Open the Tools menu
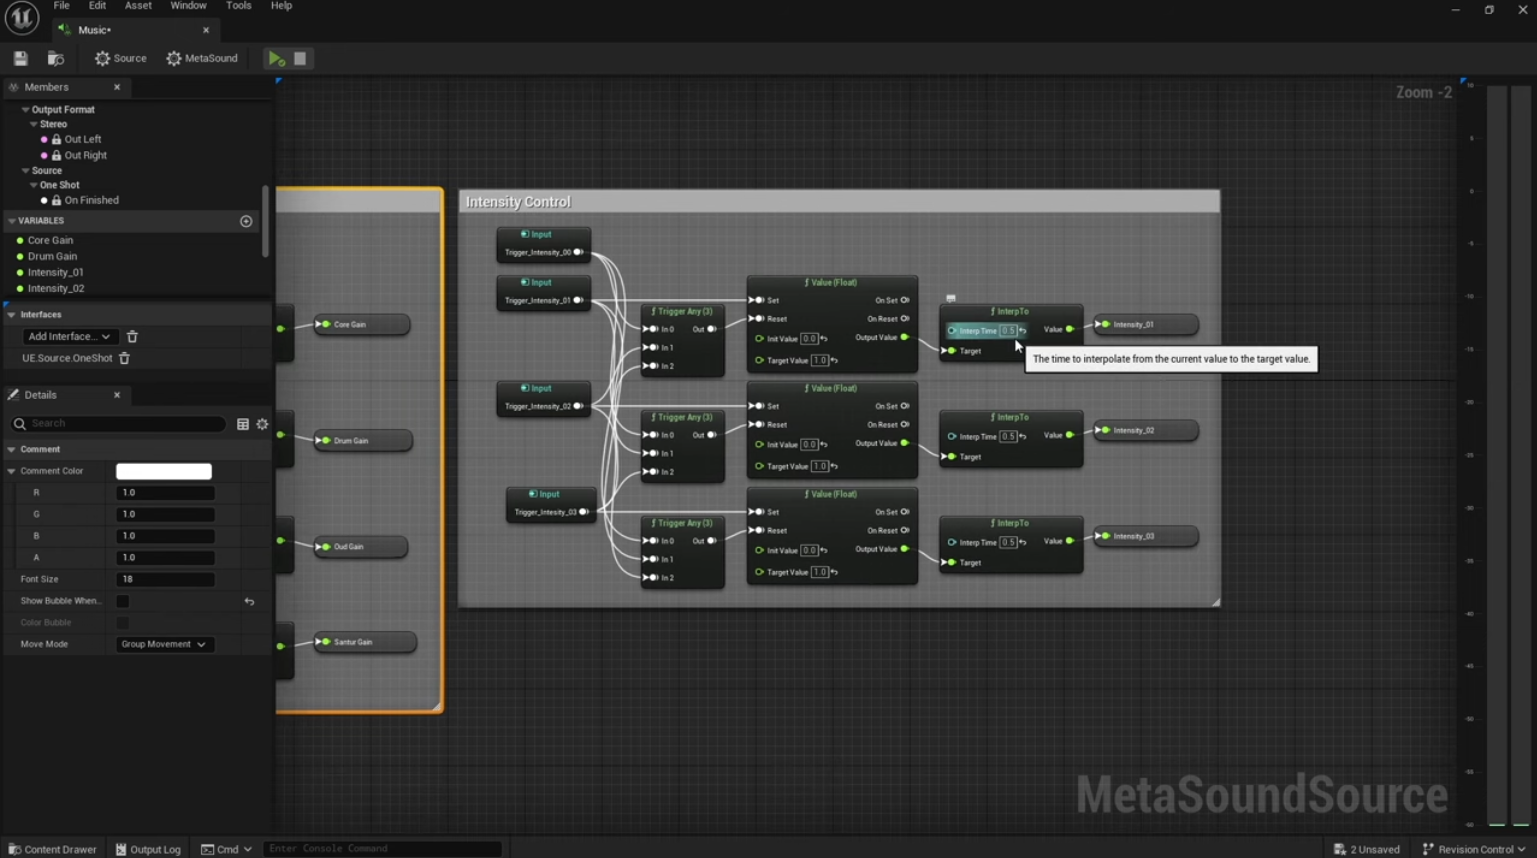The width and height of the screenshot is (1537, 858). point(238,6)
